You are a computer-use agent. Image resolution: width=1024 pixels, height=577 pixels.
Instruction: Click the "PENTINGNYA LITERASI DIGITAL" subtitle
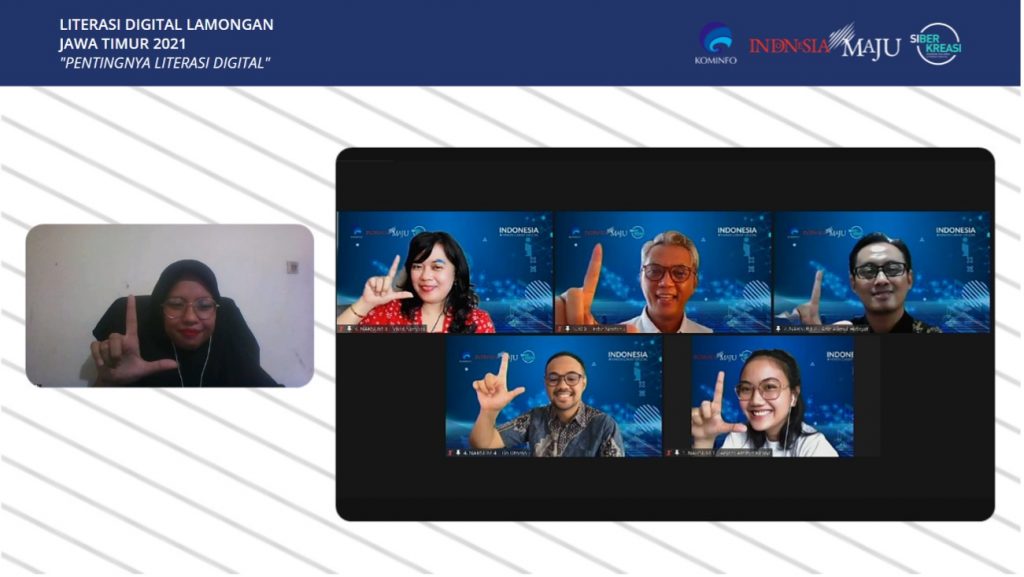(x=165, y=63)
